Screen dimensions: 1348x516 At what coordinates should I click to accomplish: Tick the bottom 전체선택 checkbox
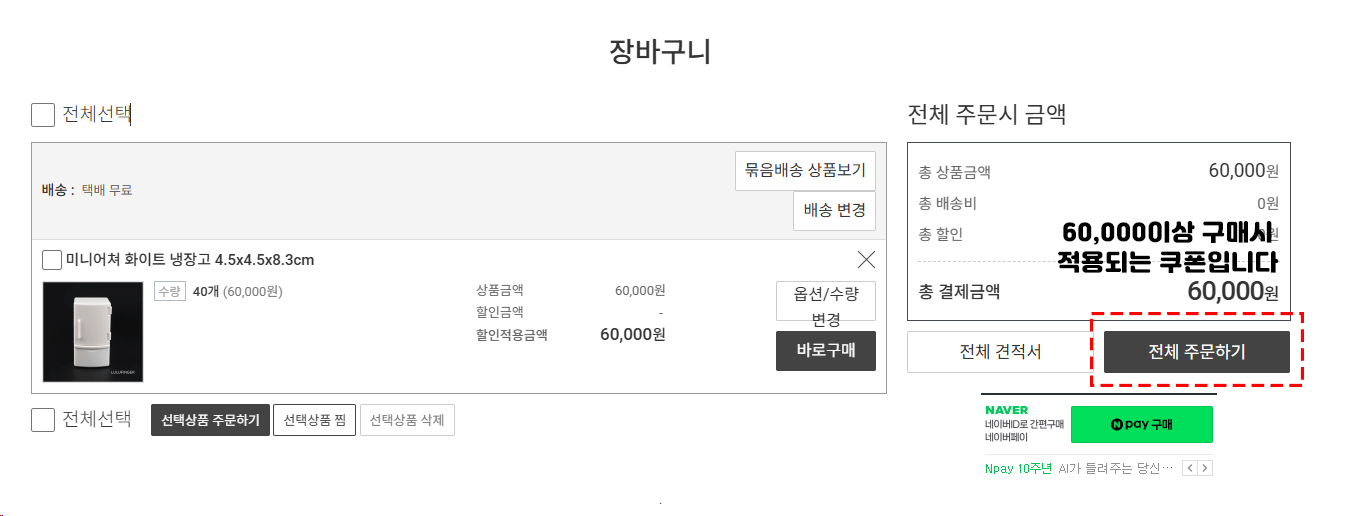[x=43, y=419]
